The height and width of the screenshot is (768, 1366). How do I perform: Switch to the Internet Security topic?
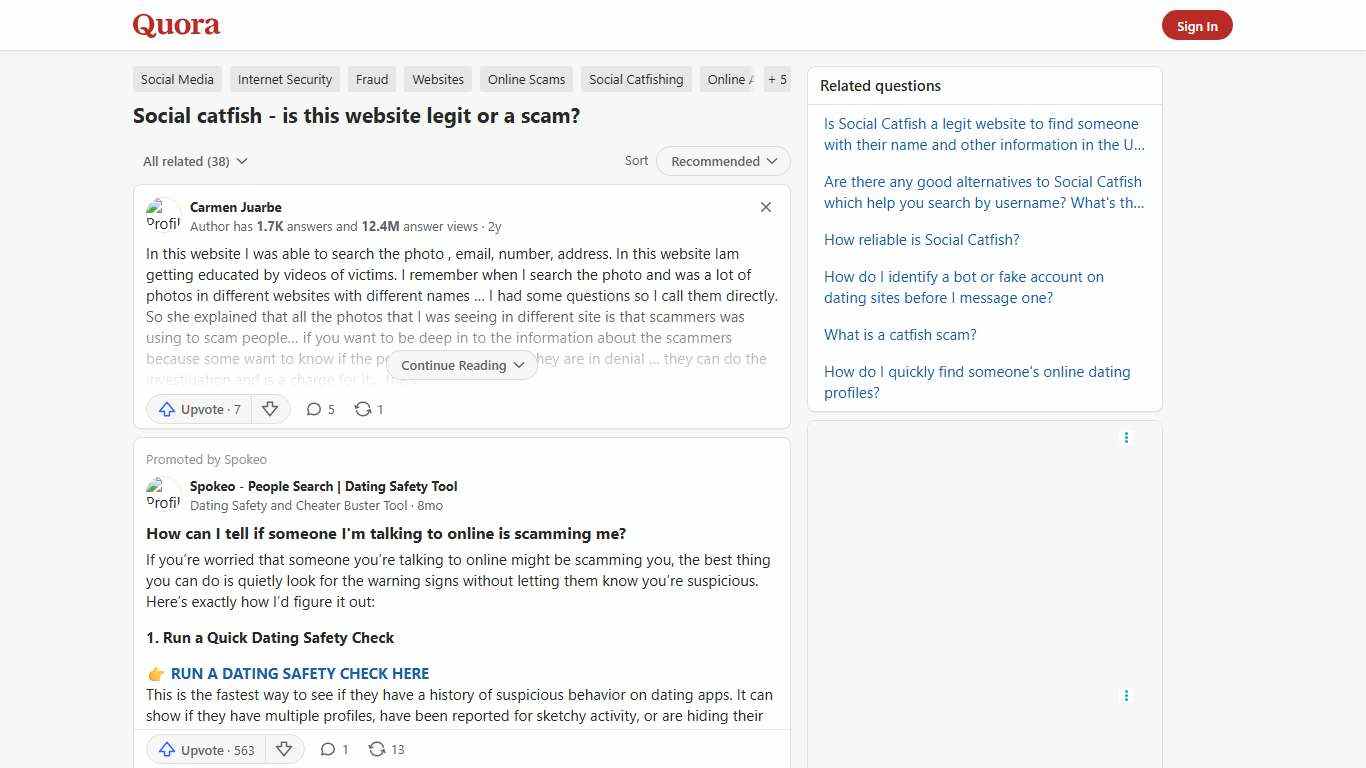pos(284,79)
